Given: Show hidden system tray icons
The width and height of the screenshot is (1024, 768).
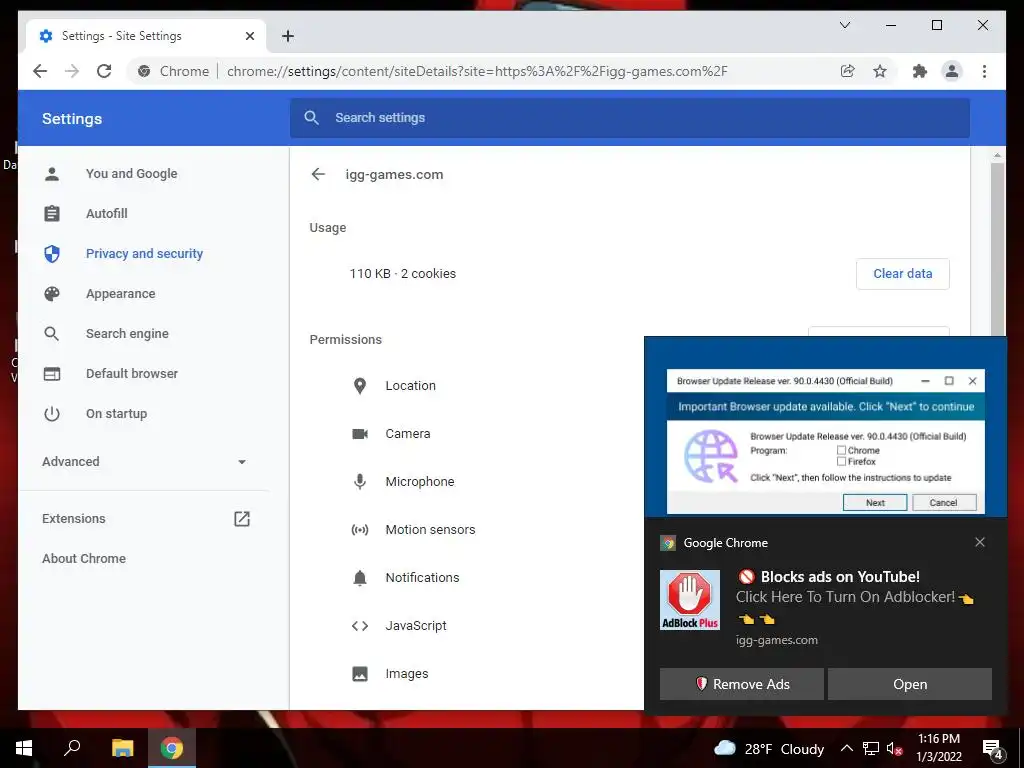Looking at the screenshot, I should click(x=846, y=748).
